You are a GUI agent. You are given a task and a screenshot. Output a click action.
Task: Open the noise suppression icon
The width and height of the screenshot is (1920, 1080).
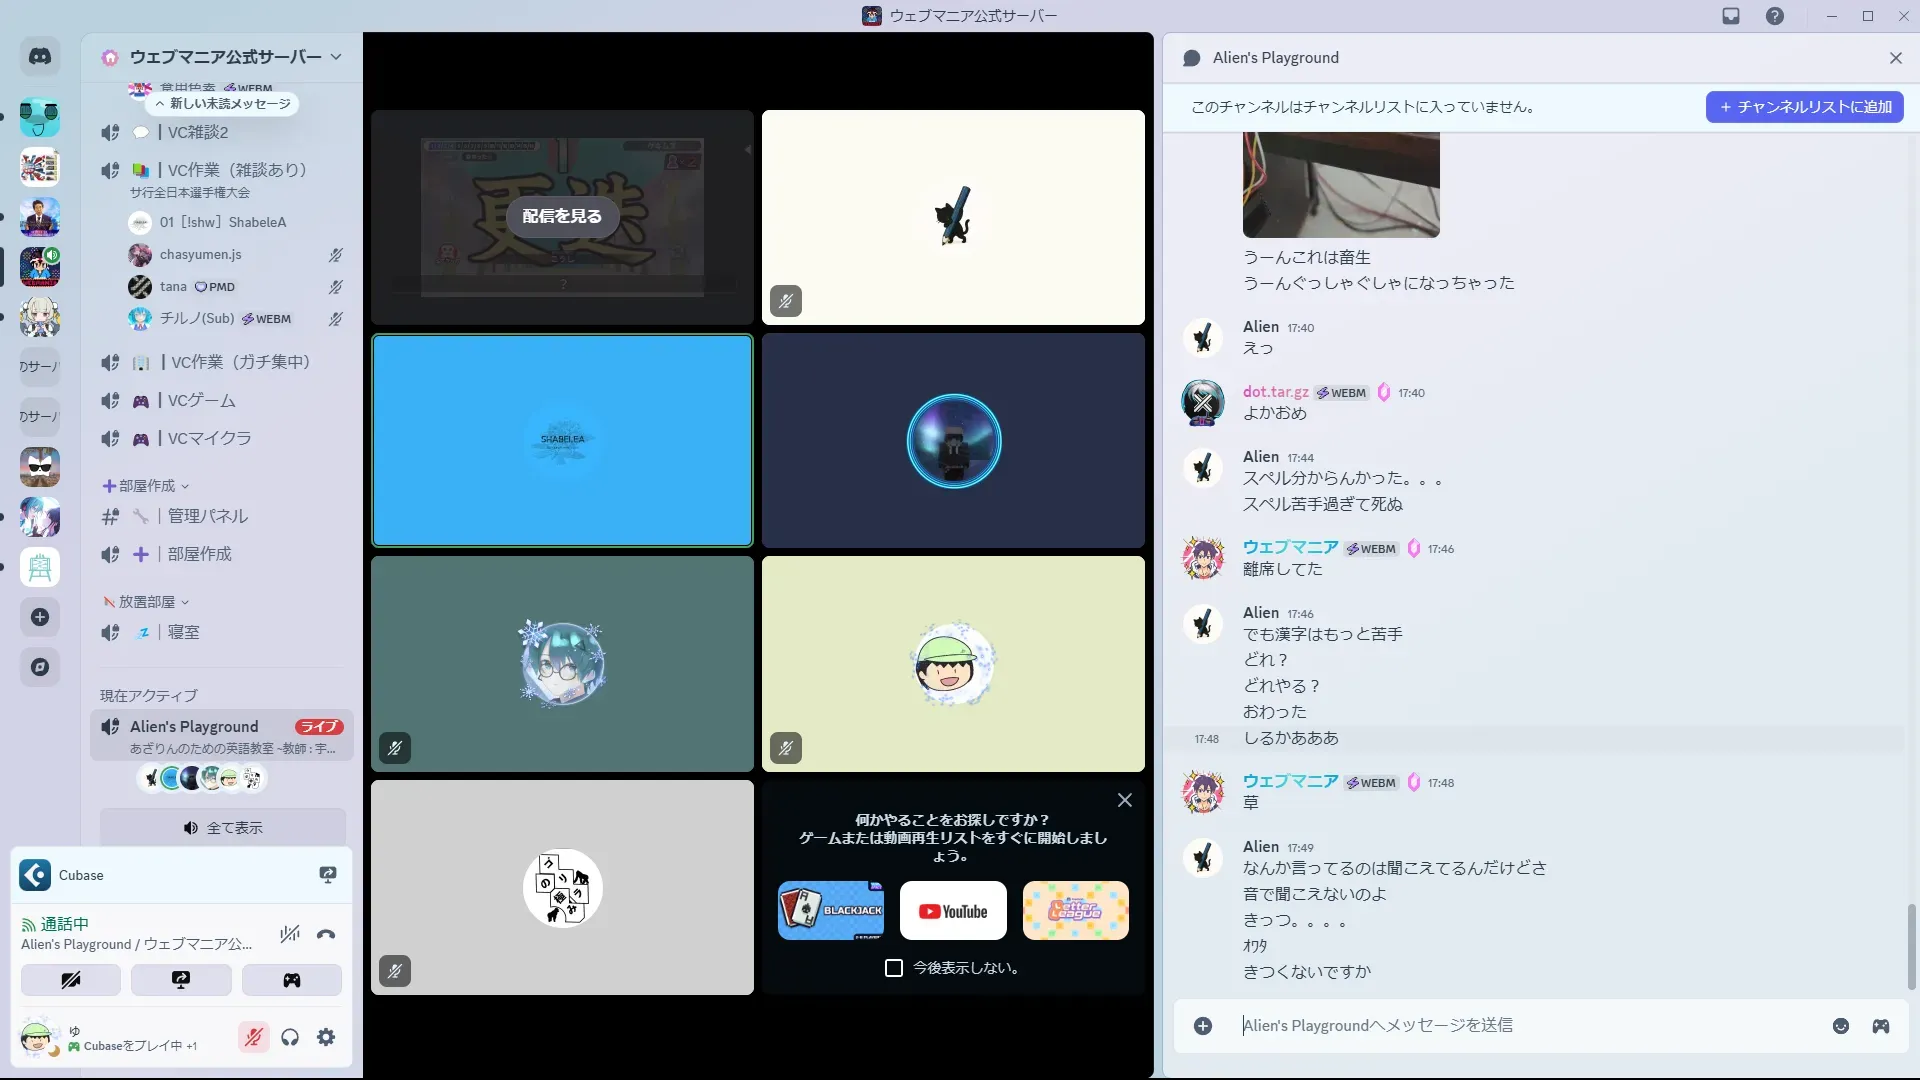(290, 934)
